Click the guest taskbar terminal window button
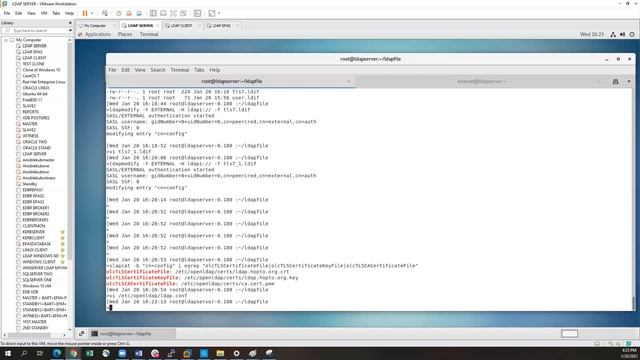The image size is (640, 360). coord(133,334)
